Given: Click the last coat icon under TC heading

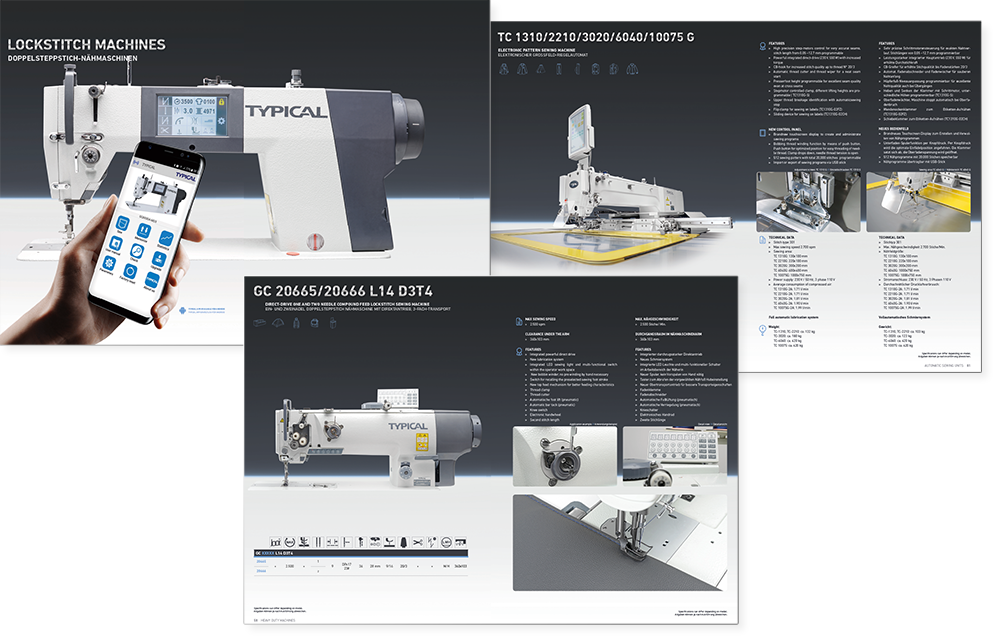Looking at the screenshot, I should pos(632,69).
